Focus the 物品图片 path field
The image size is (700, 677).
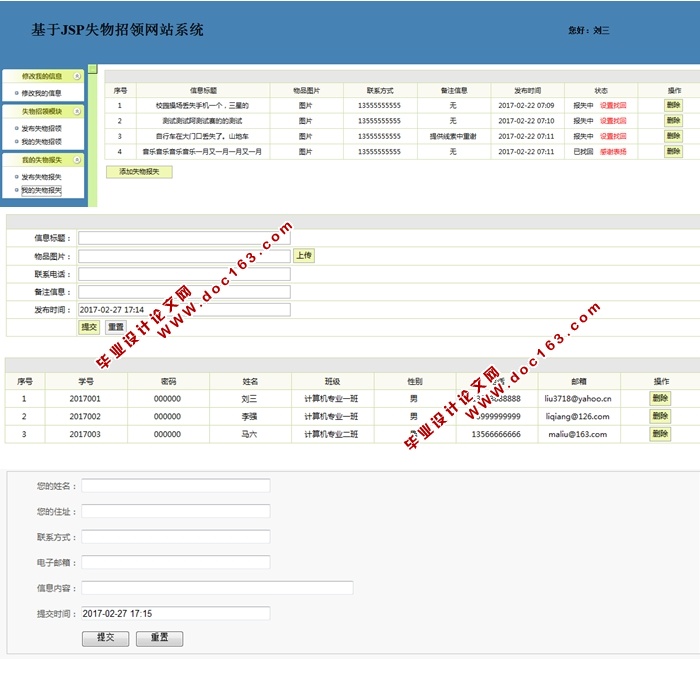[x=184, y=256]
